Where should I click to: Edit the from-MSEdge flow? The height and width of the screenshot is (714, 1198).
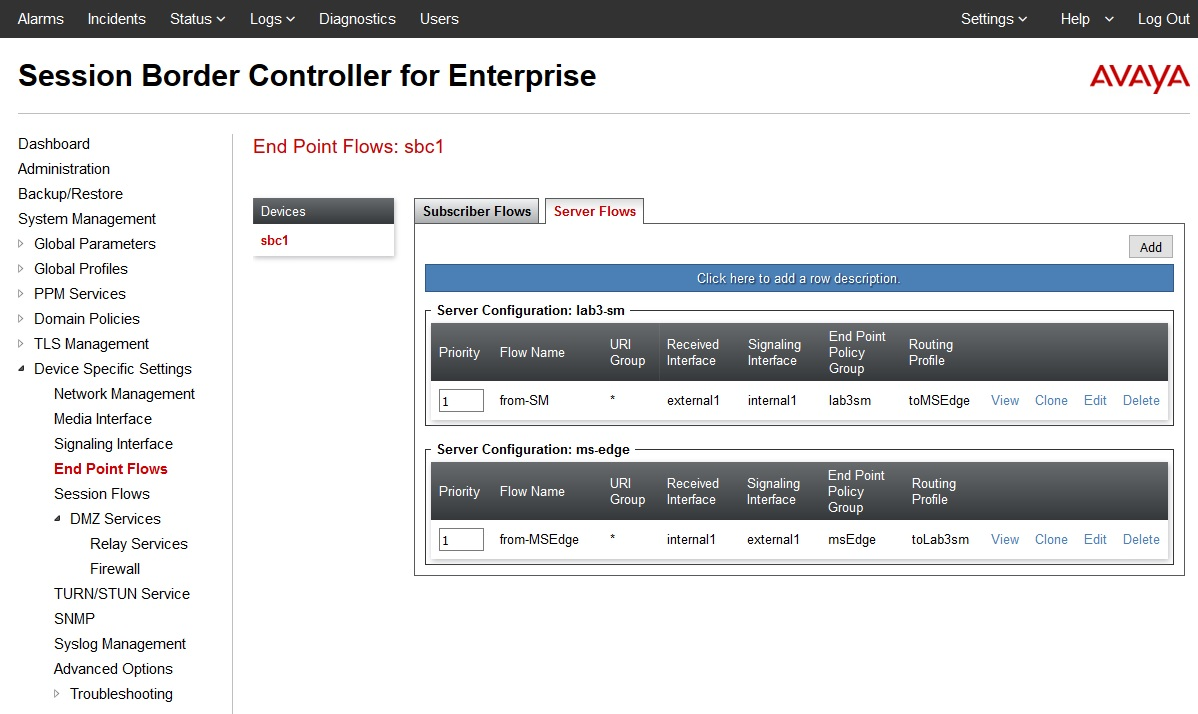point(1095,539)
